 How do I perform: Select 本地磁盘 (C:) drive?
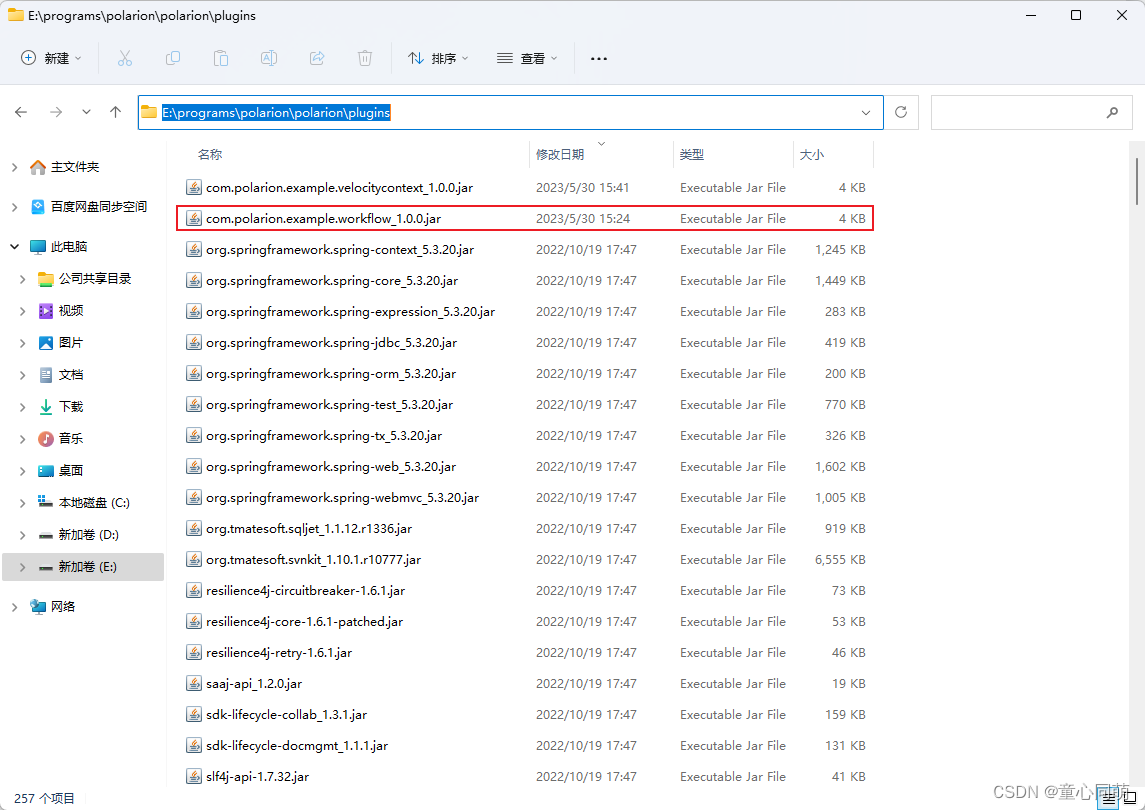pyautogui.click(x=93, y=503)
